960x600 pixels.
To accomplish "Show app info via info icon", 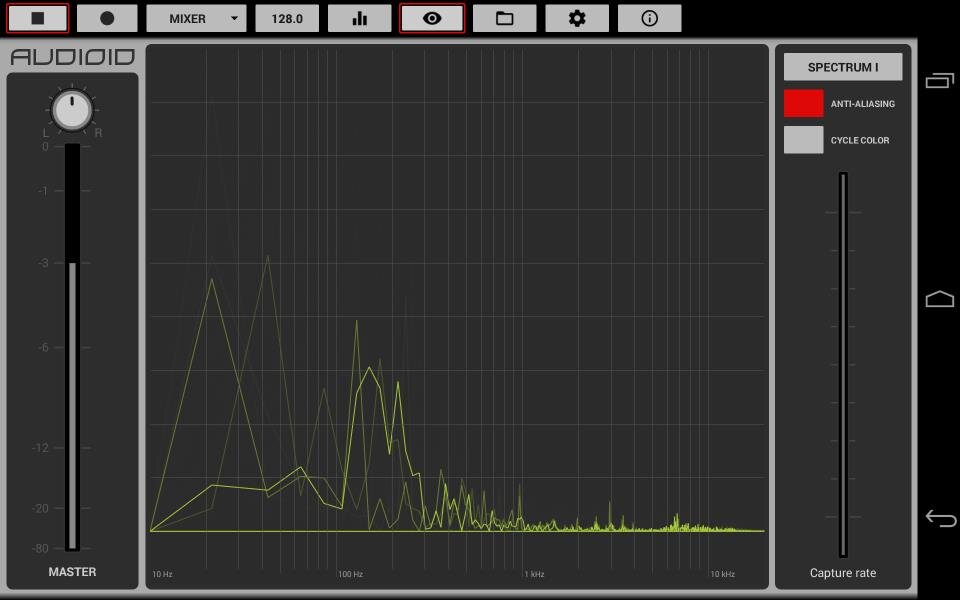I will tap(649, 18).
